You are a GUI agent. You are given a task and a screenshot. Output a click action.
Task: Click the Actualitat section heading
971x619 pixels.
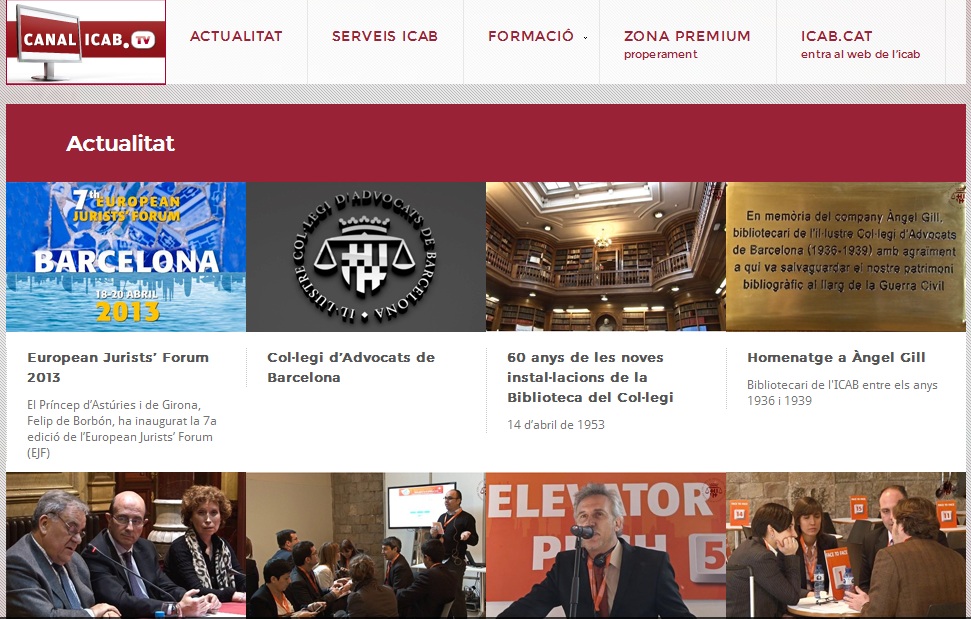tap(120, 143)
